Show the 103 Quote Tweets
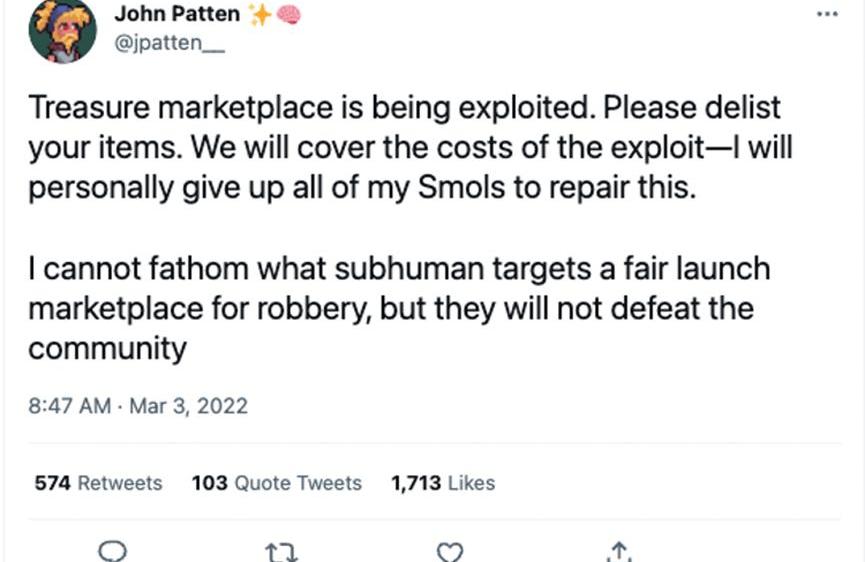Viewport: 865px width, 562px height. [276, 483]
